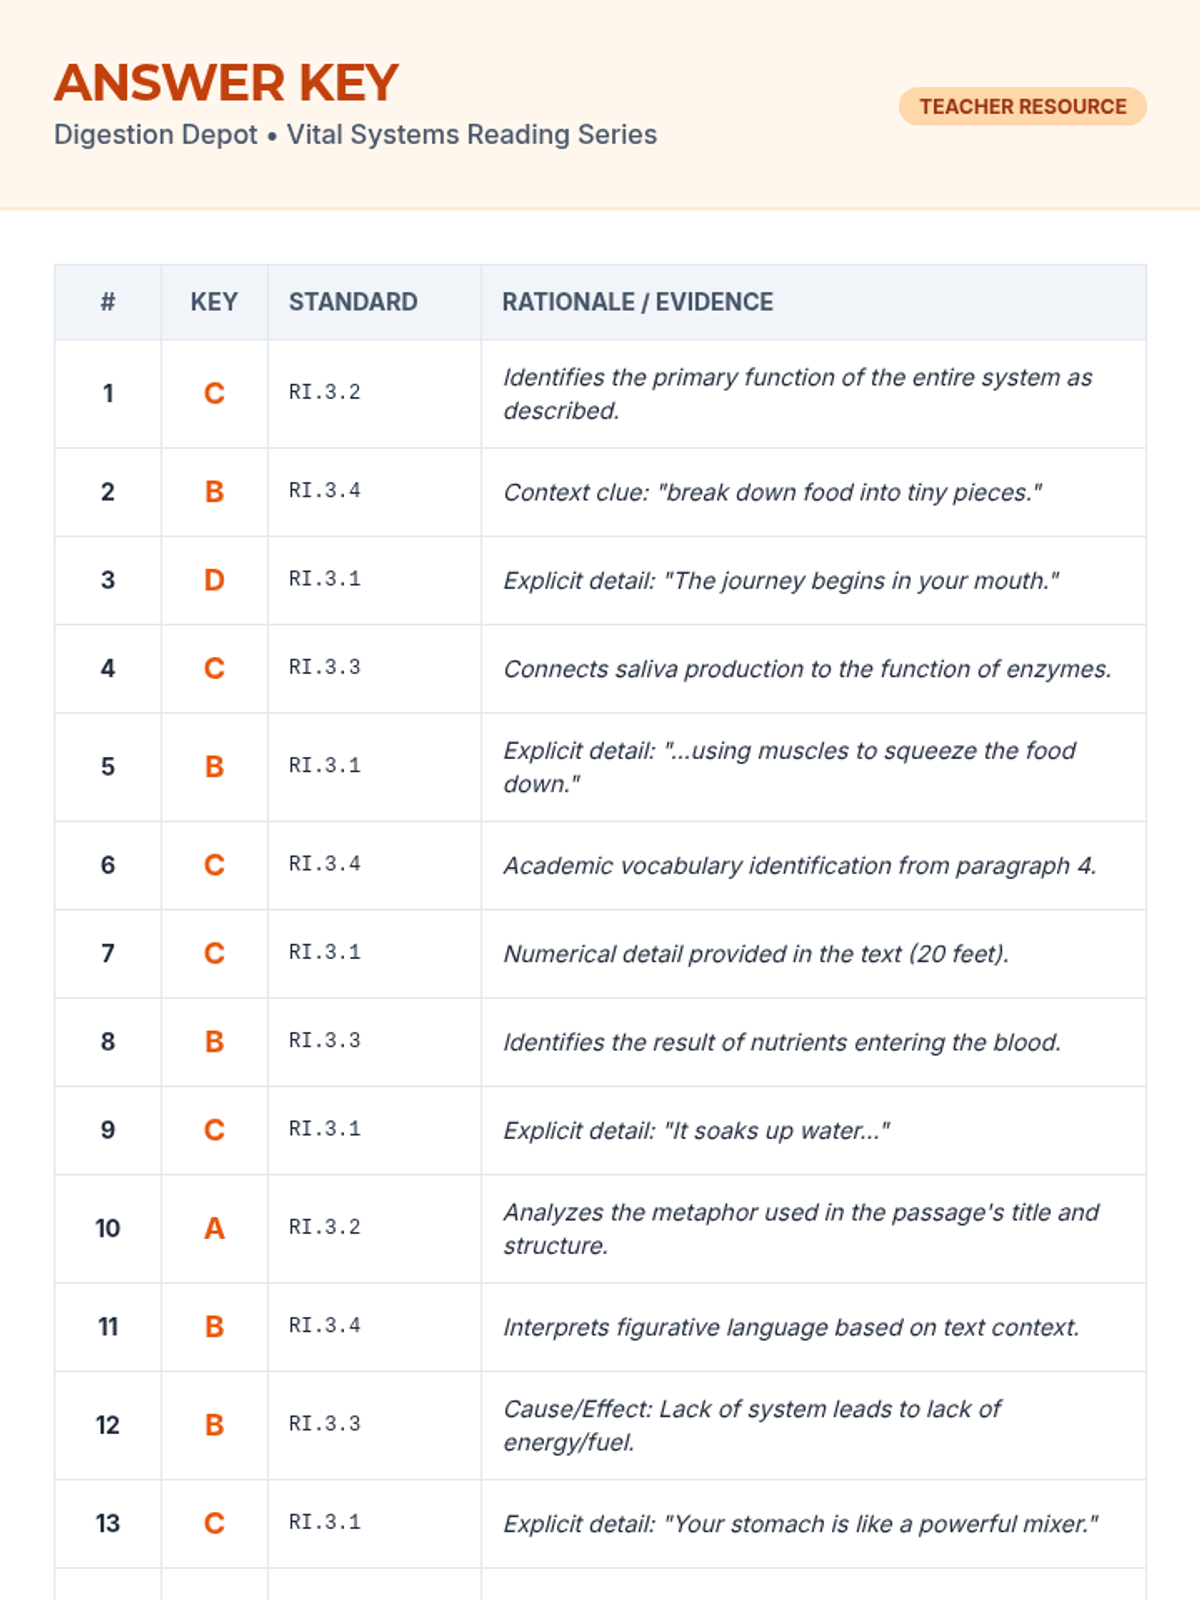Click answer letter D for question 3
1200x1600 pixels.
point(214,580)
